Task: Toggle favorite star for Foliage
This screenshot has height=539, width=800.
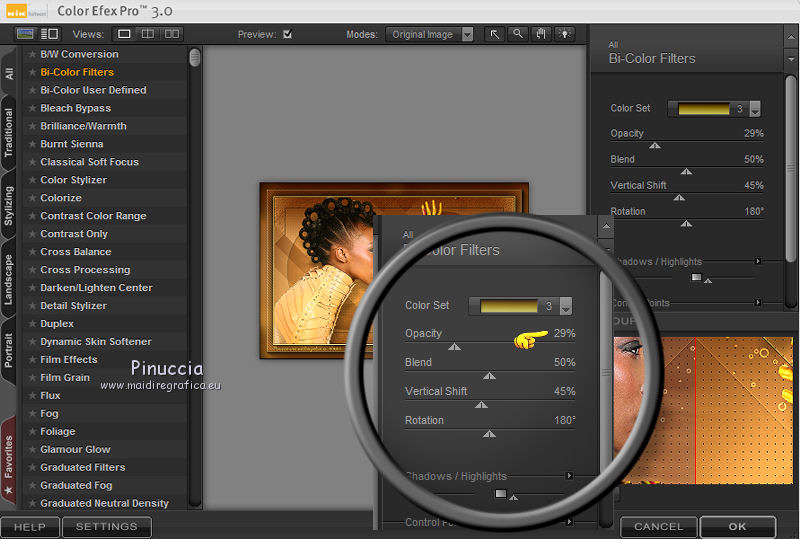Action: coord(32,431)
